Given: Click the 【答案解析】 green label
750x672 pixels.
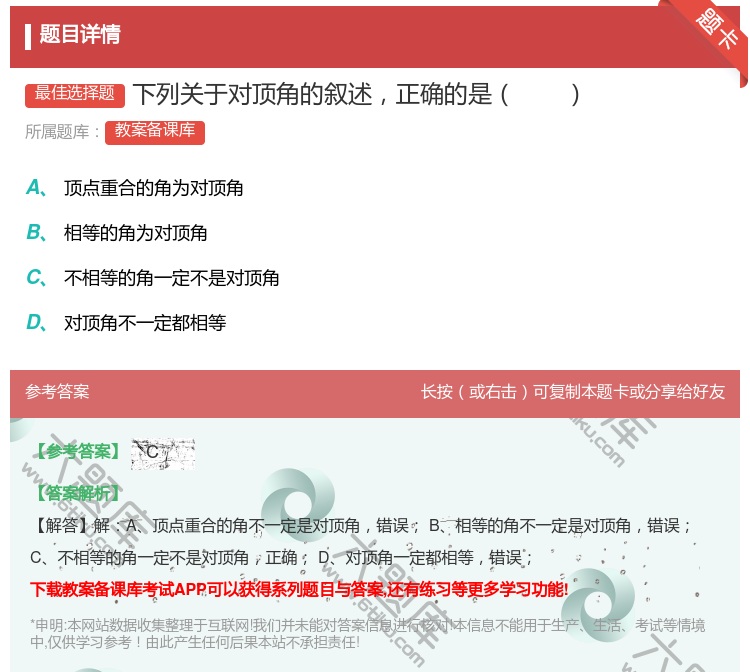Looking at the screenshot, I should [x=77, y=493].
